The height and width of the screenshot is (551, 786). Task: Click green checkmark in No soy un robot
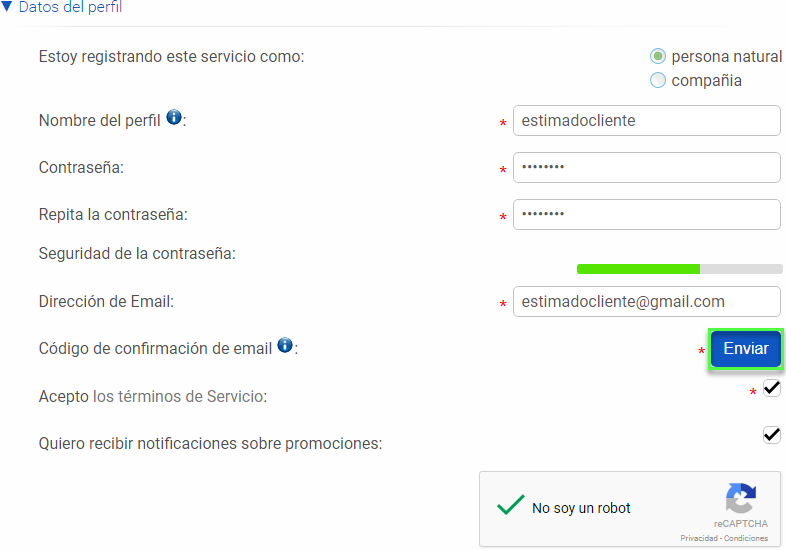[x=511, y=505]
